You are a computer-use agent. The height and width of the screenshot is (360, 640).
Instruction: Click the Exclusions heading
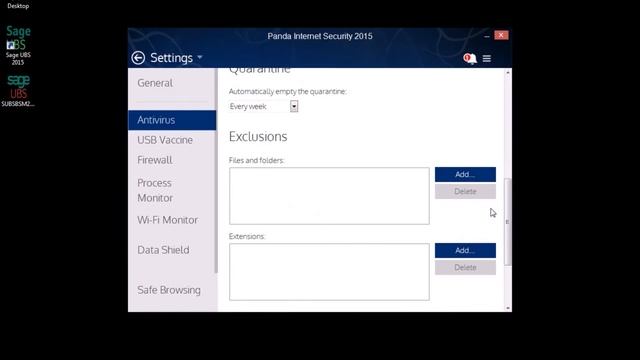click(258, 136)
